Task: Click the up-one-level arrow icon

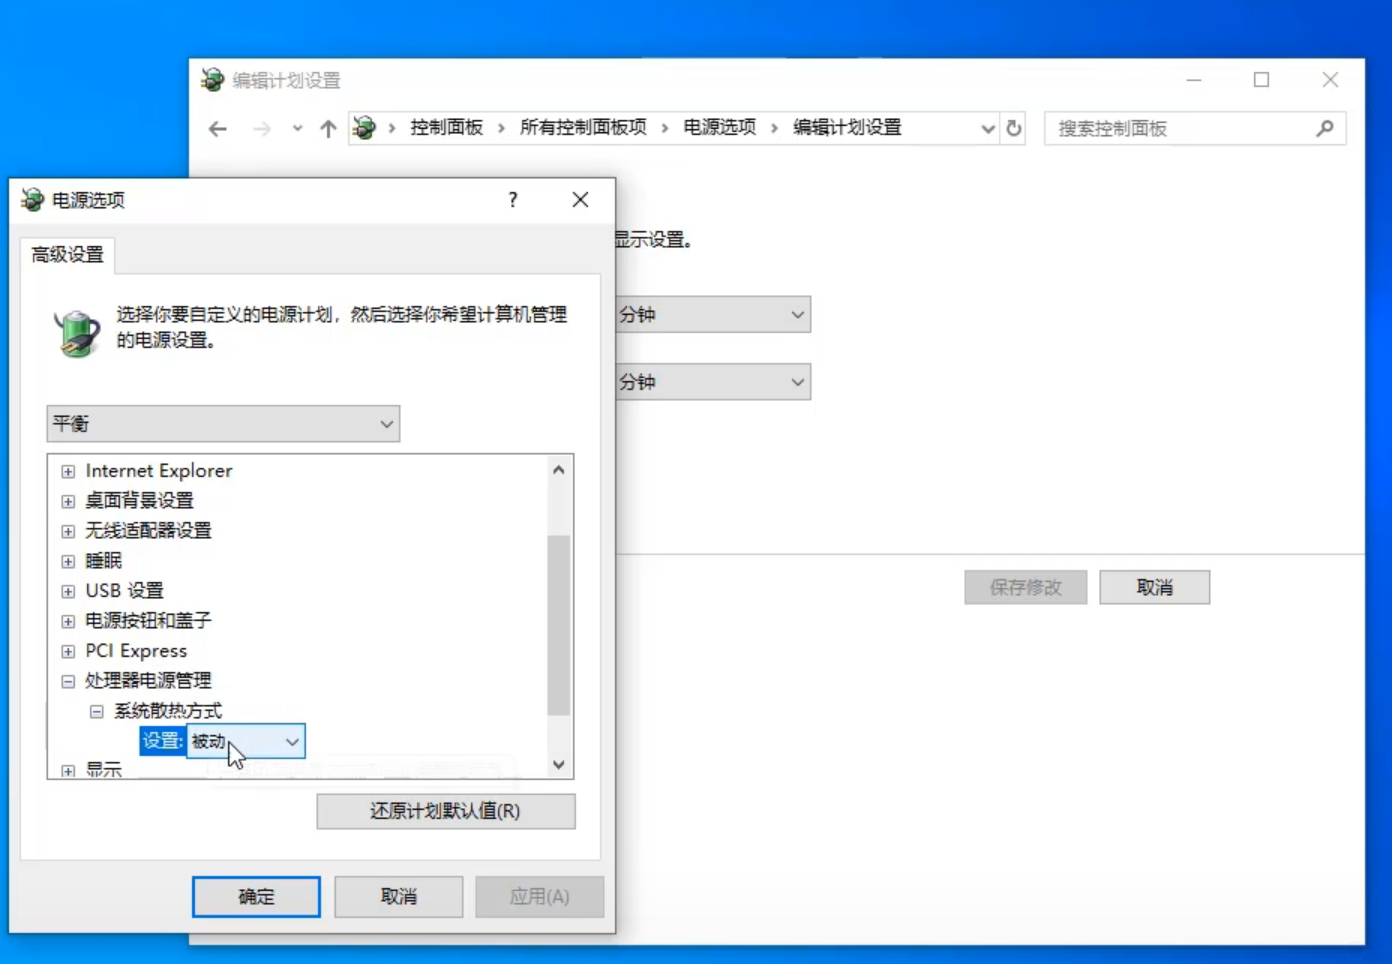Action: click(x=328, y=129)
